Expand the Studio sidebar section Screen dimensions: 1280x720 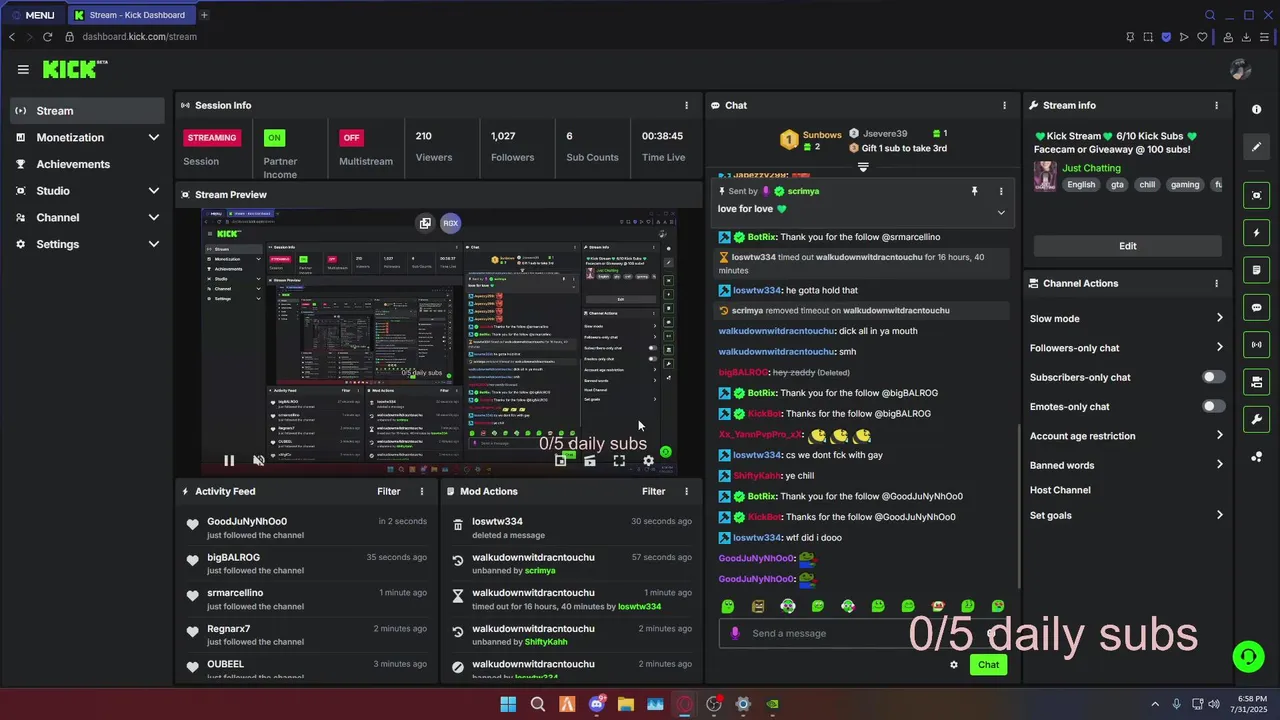click(x=153, y=191)
